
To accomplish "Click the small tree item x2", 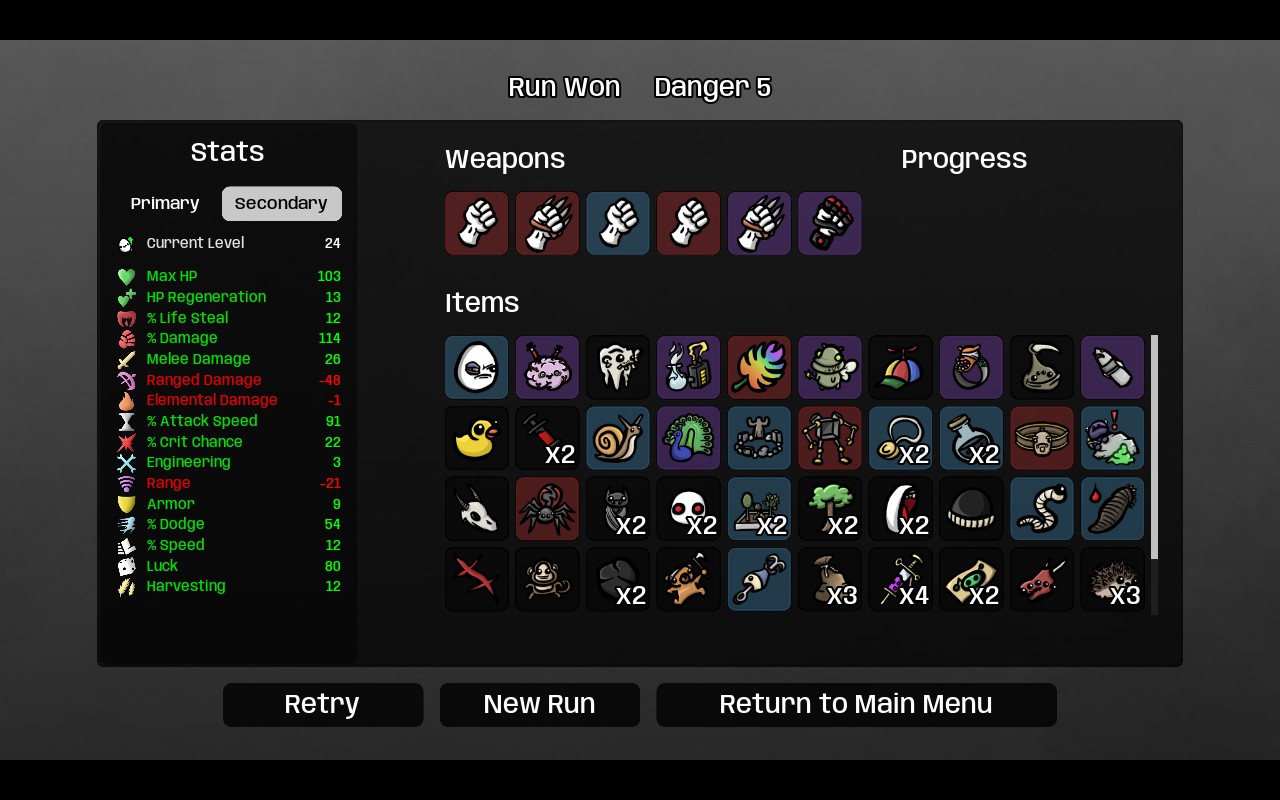I will 830,508.
